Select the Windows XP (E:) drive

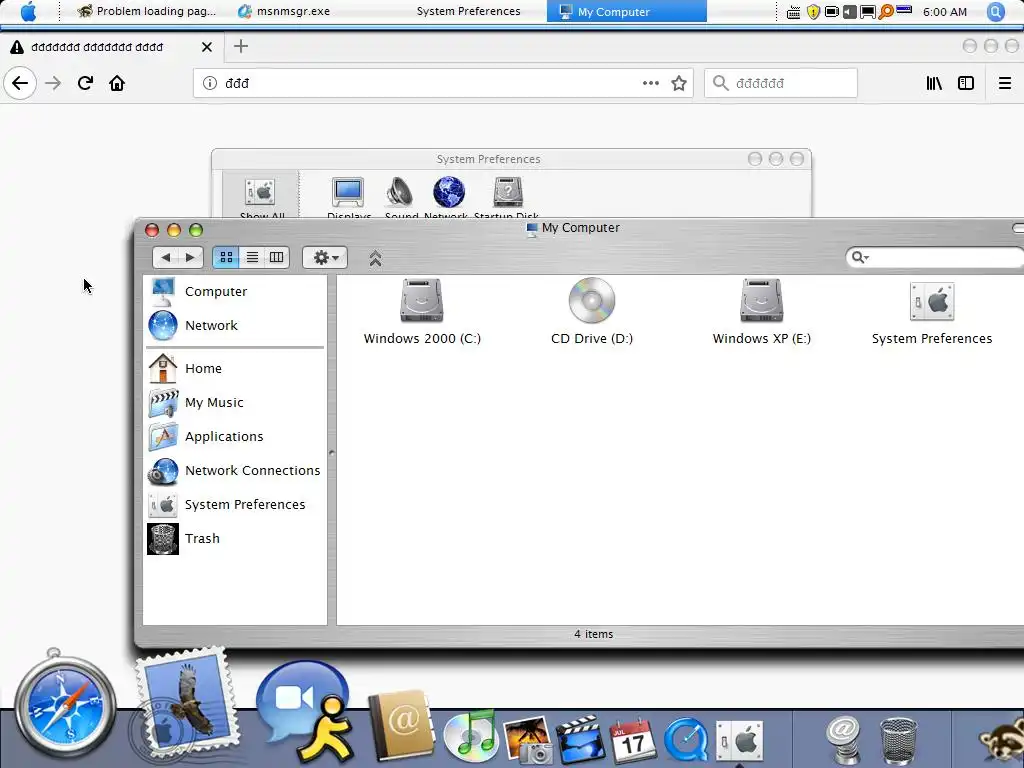click(761, 312)
